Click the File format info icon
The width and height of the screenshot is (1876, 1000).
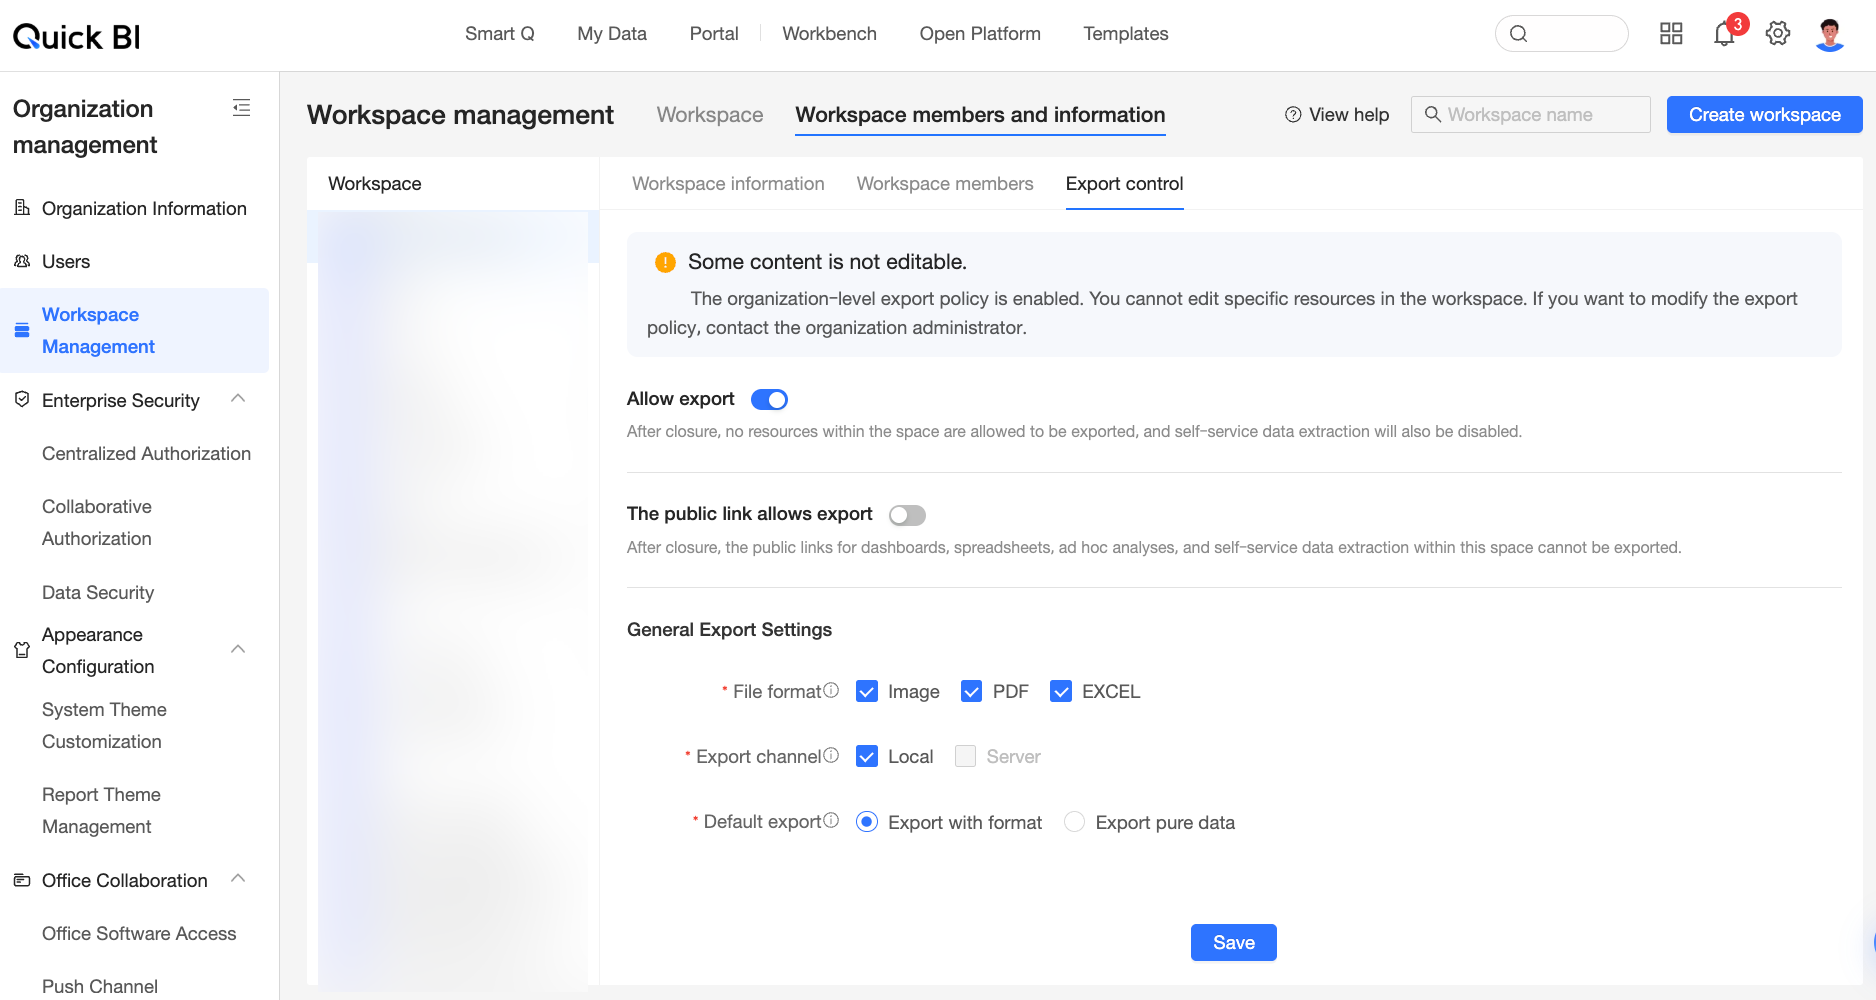pos(831,690)
